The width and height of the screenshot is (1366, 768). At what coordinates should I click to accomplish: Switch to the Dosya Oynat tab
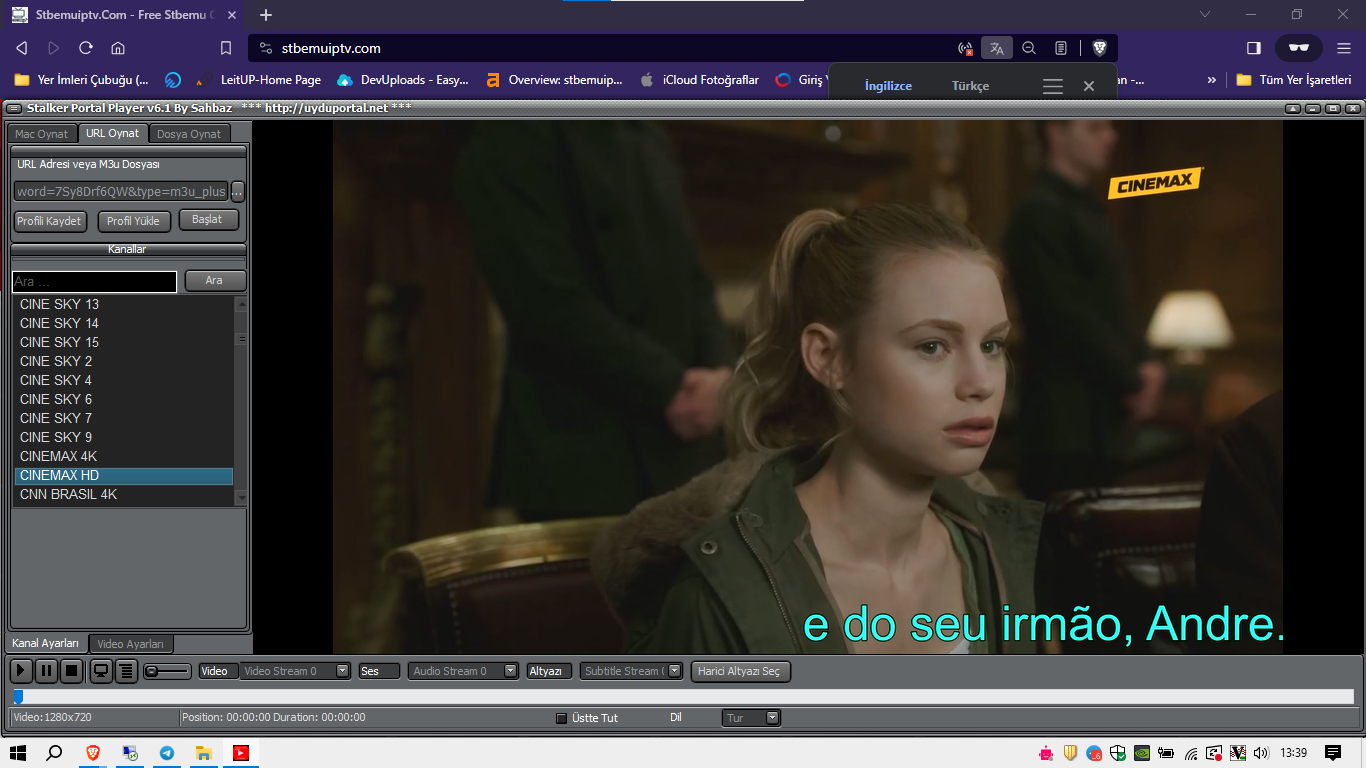189,134
